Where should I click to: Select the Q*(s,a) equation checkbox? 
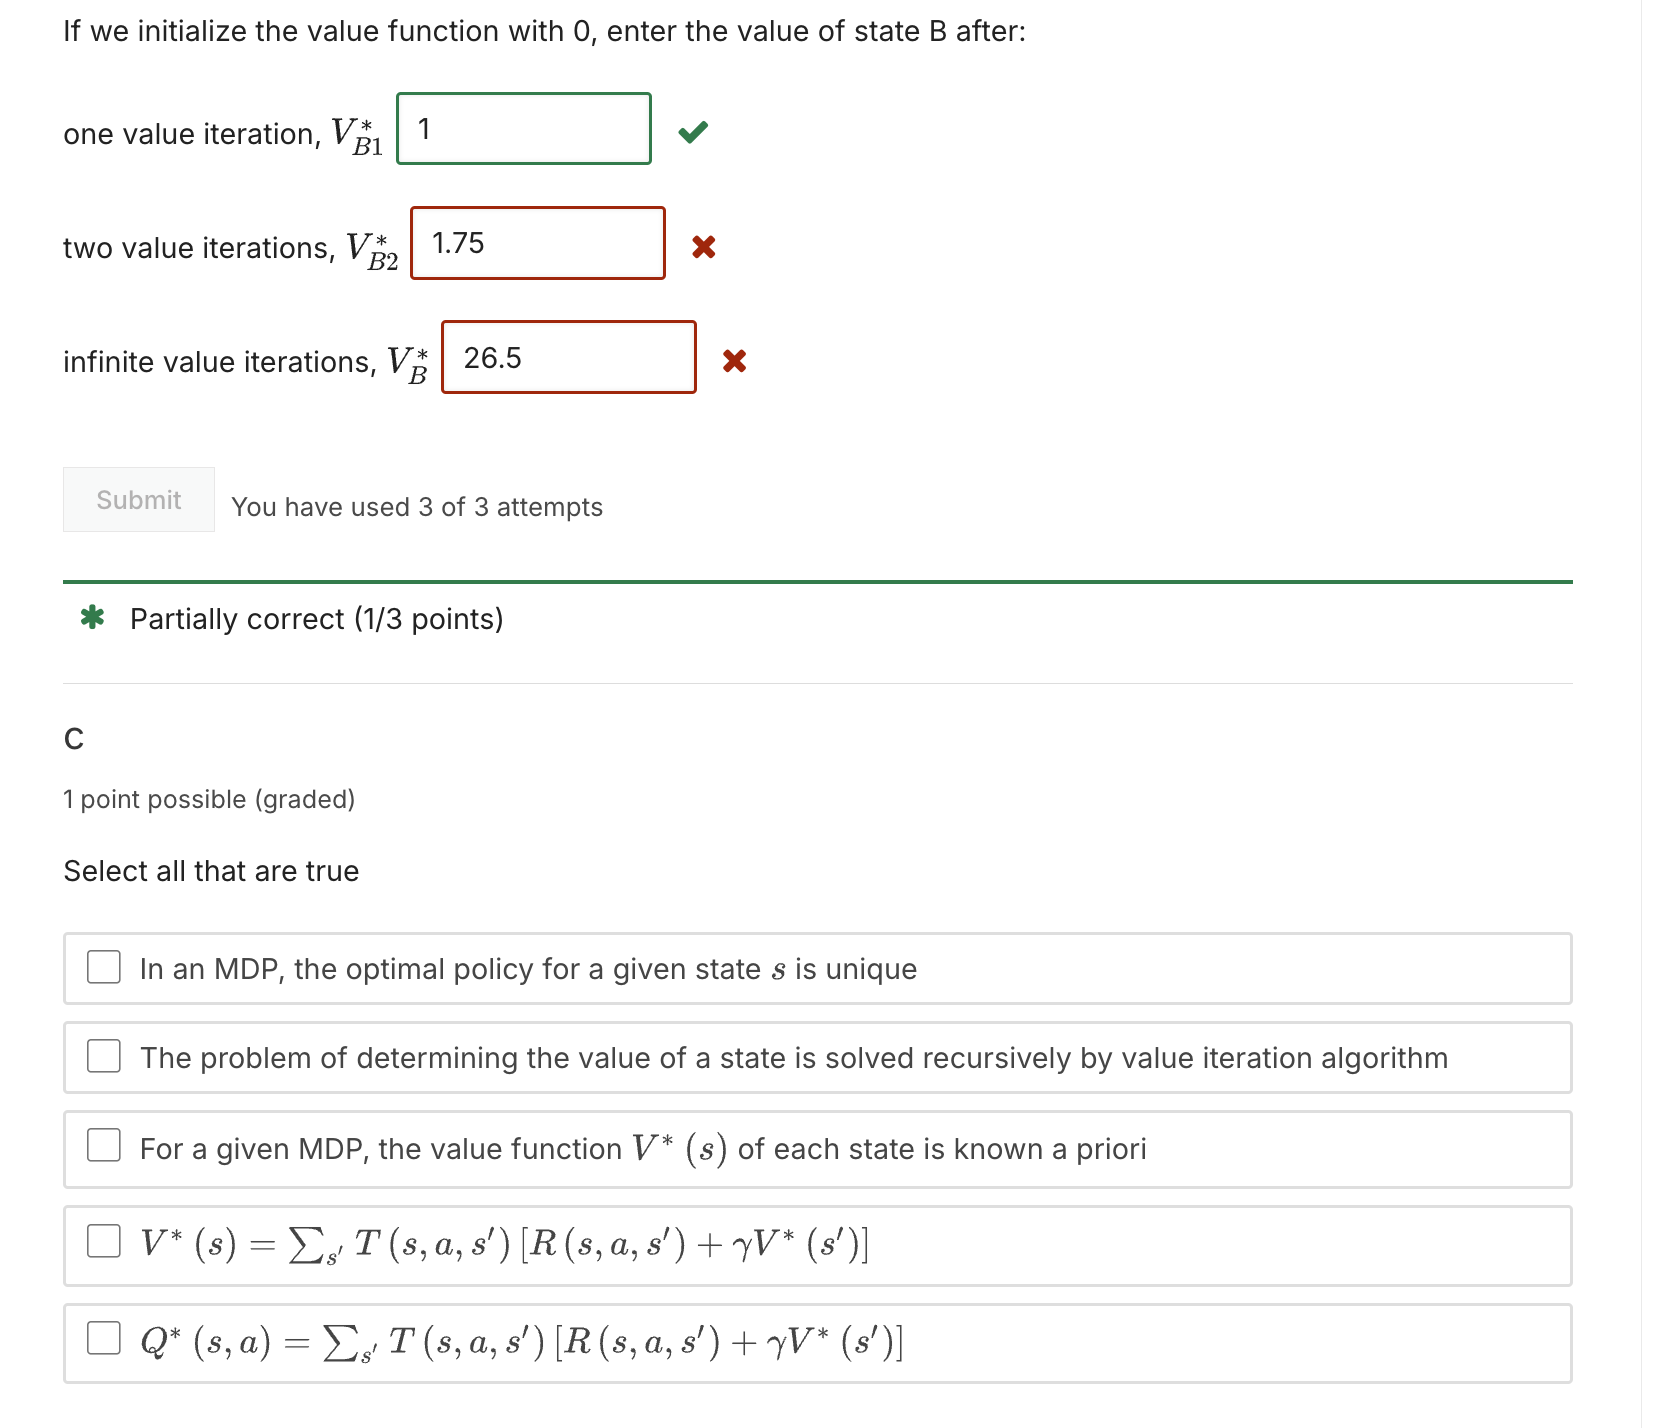(x=103, y=1338)
